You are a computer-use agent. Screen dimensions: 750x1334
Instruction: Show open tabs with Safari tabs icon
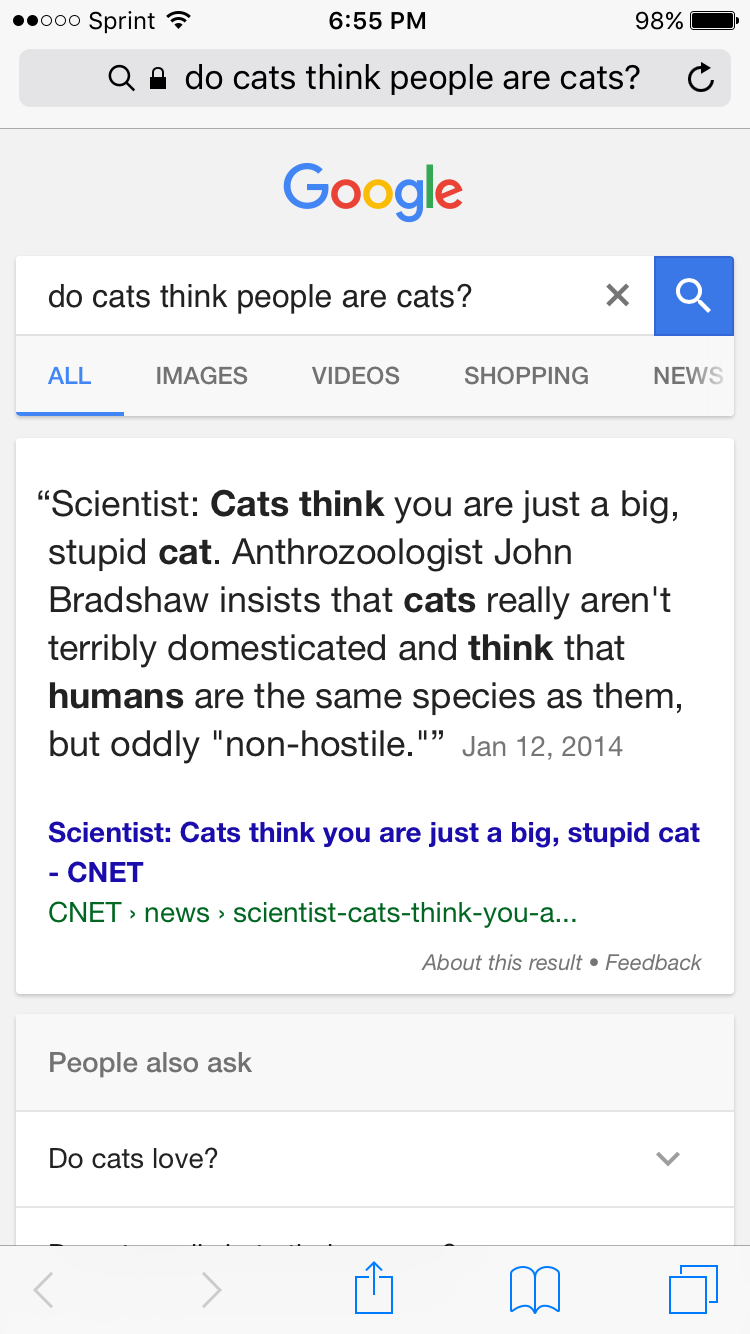tap(693, 1288)
